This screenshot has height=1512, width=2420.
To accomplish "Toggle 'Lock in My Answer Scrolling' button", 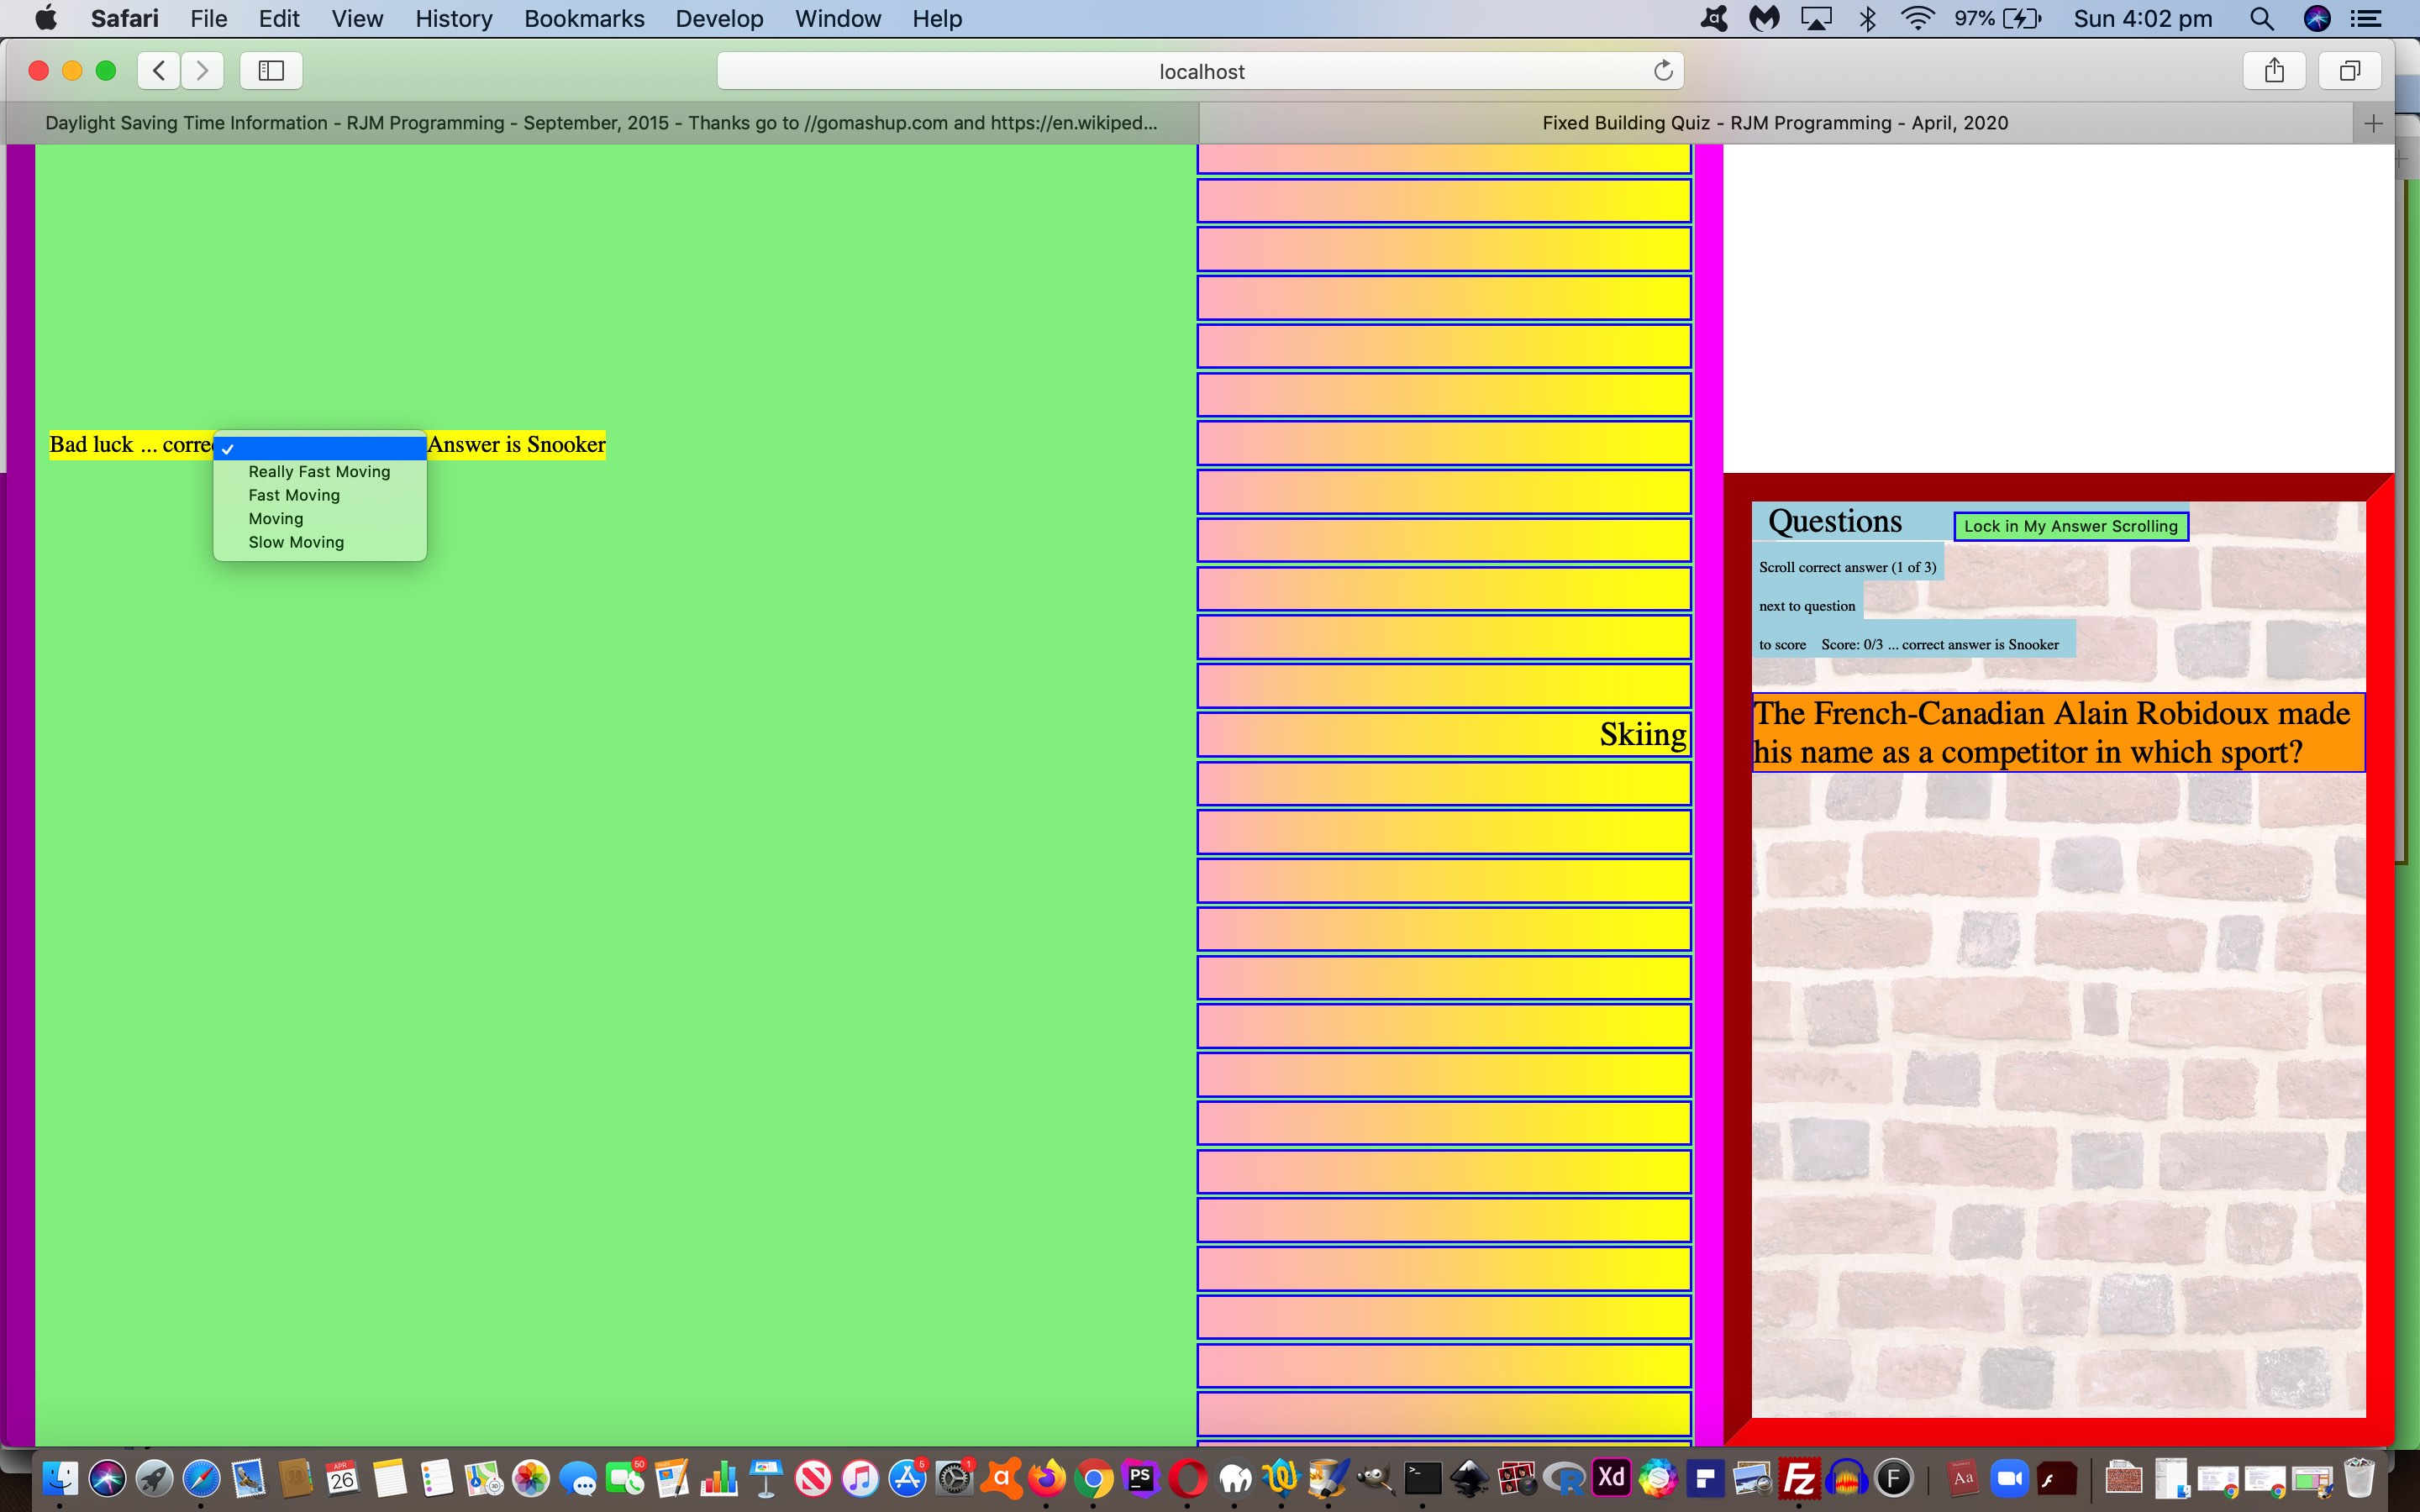I will coord(2066,526).
